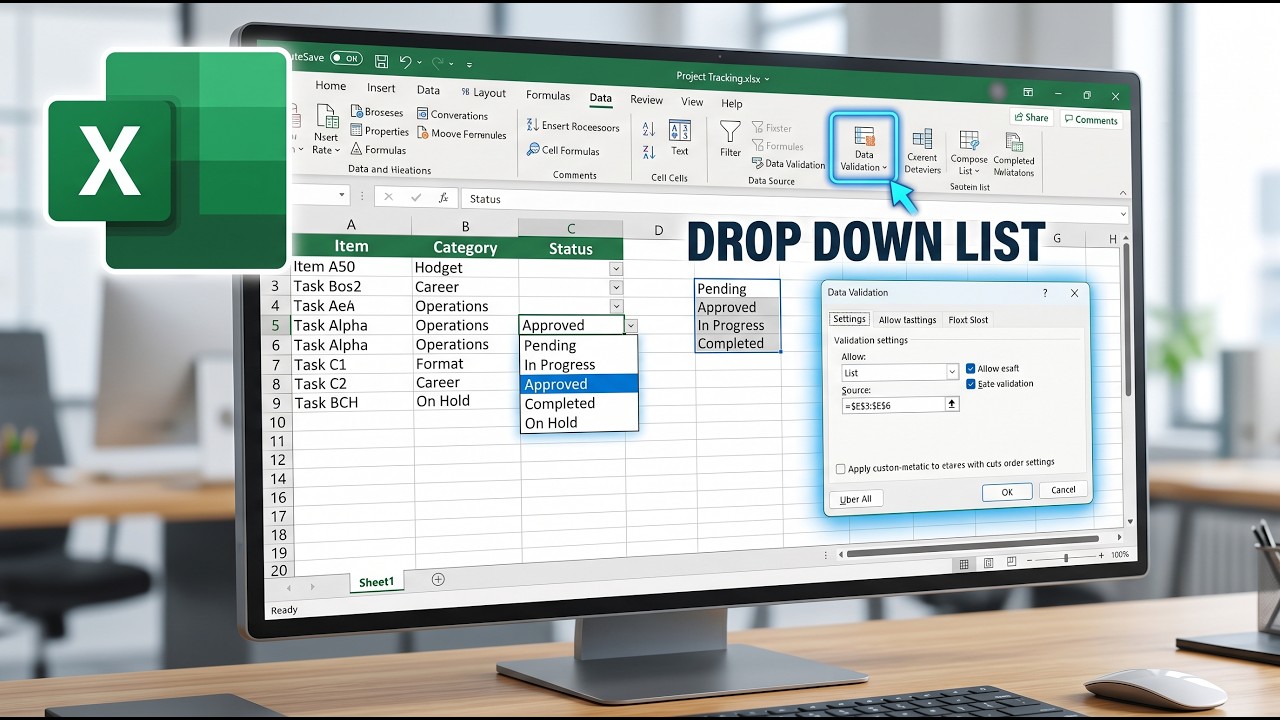Screen dimensions: 1280x720
Task: Select Completed in the dropdown list
Action: (579, 403)
